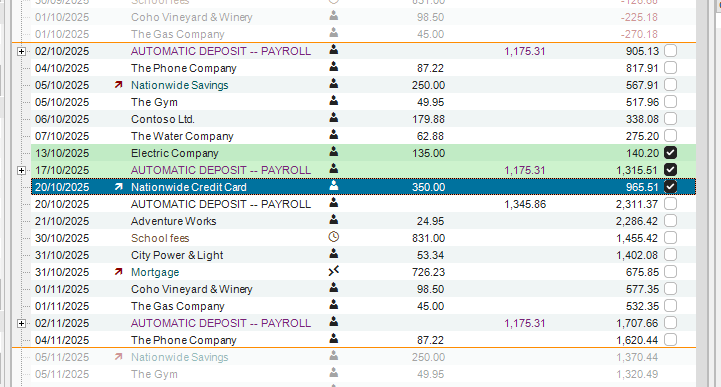Click the date 21/10/2025

(x=62, y=221)
